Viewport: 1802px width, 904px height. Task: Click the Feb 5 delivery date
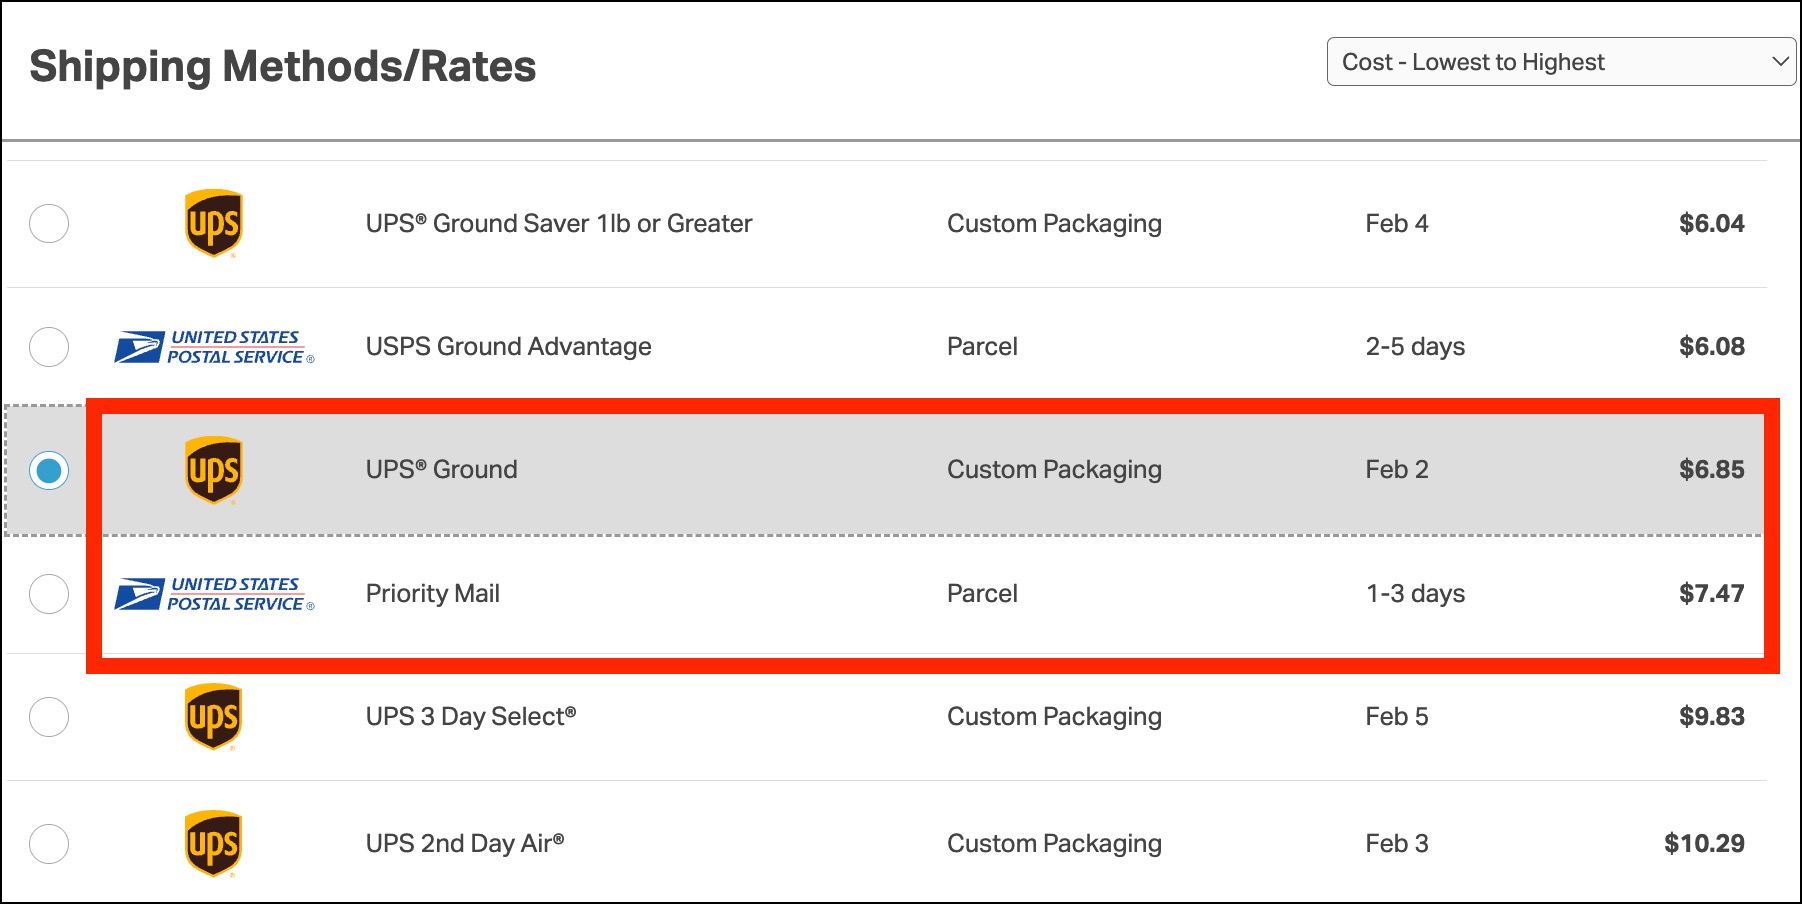point(1396,717)
